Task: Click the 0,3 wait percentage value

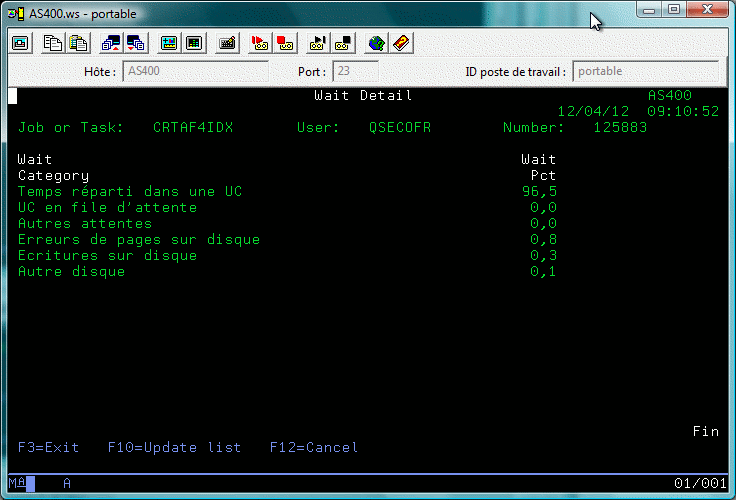Action: tap(544, 255)
